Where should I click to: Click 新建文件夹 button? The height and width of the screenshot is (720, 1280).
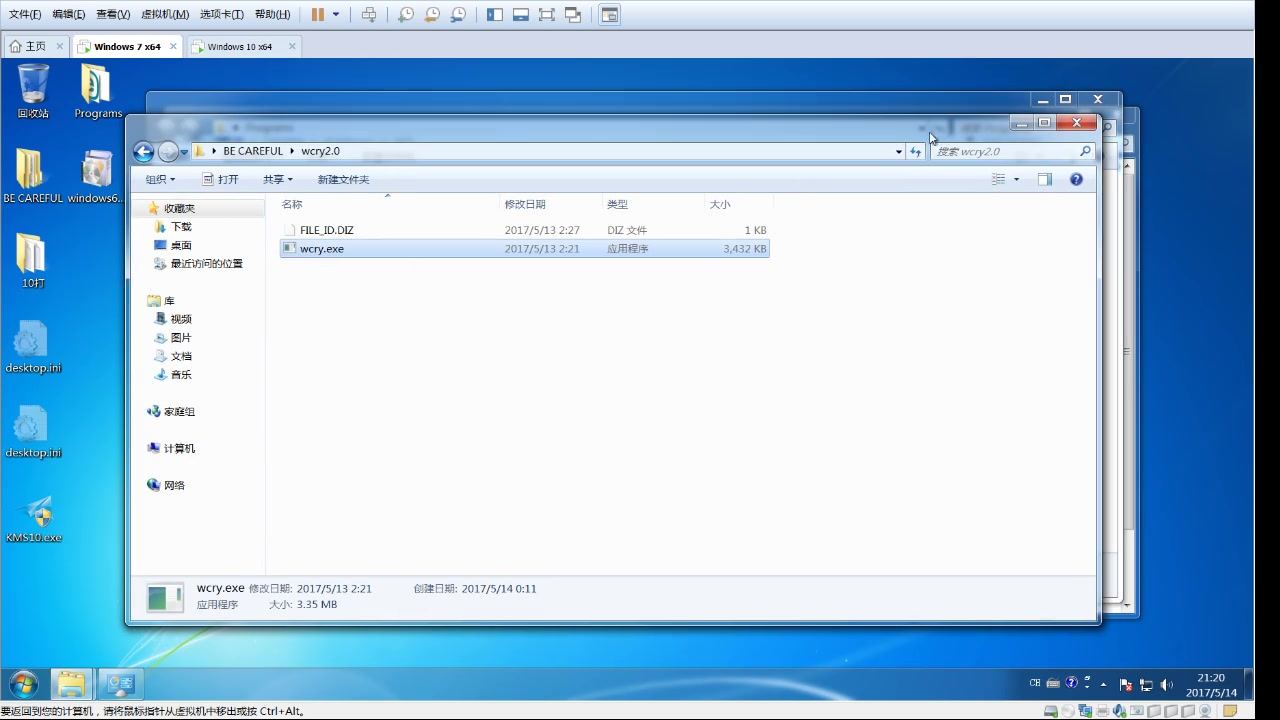[x=343, y=180]
